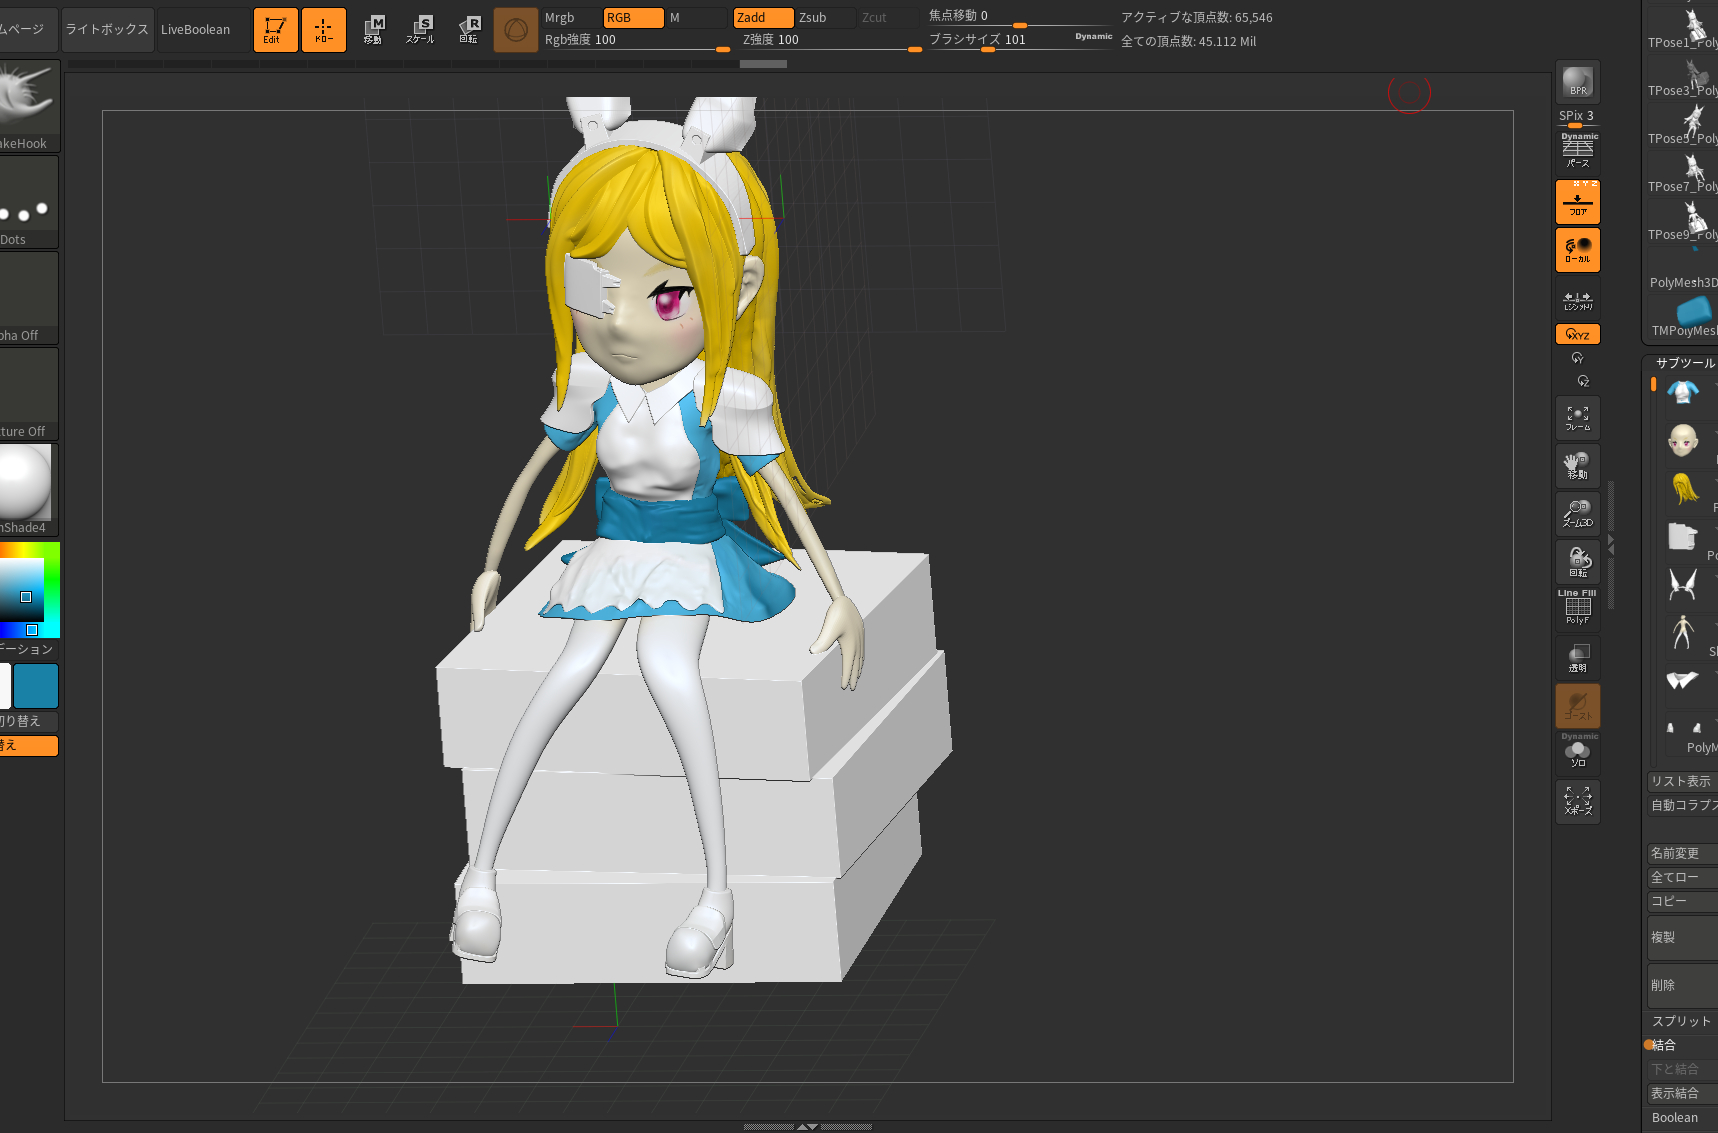The width and height of the screenshot is (1718, 1133).
Task: Toggle transparency (透明) display
Action: coord(1578,658)
